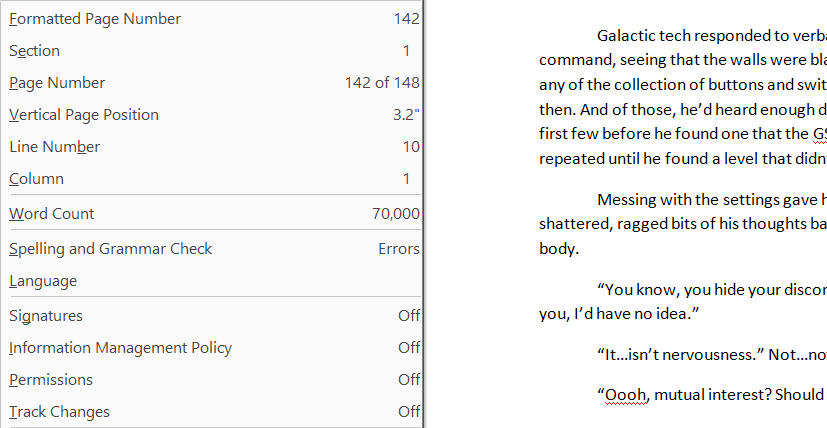This screenshot has width=827, height=428.
Task: Select the Column menu option
Action: 37,179
